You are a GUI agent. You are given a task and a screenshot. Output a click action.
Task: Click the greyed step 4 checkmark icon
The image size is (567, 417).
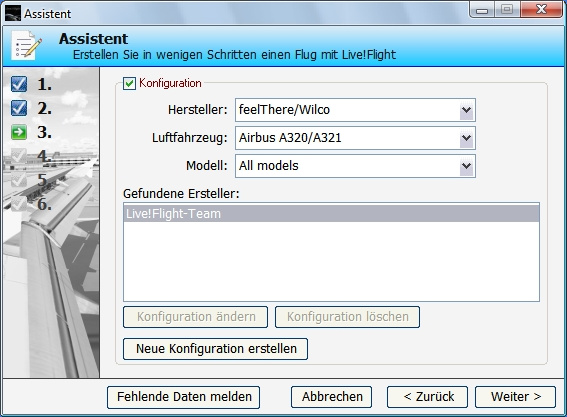tap(19, 156)
